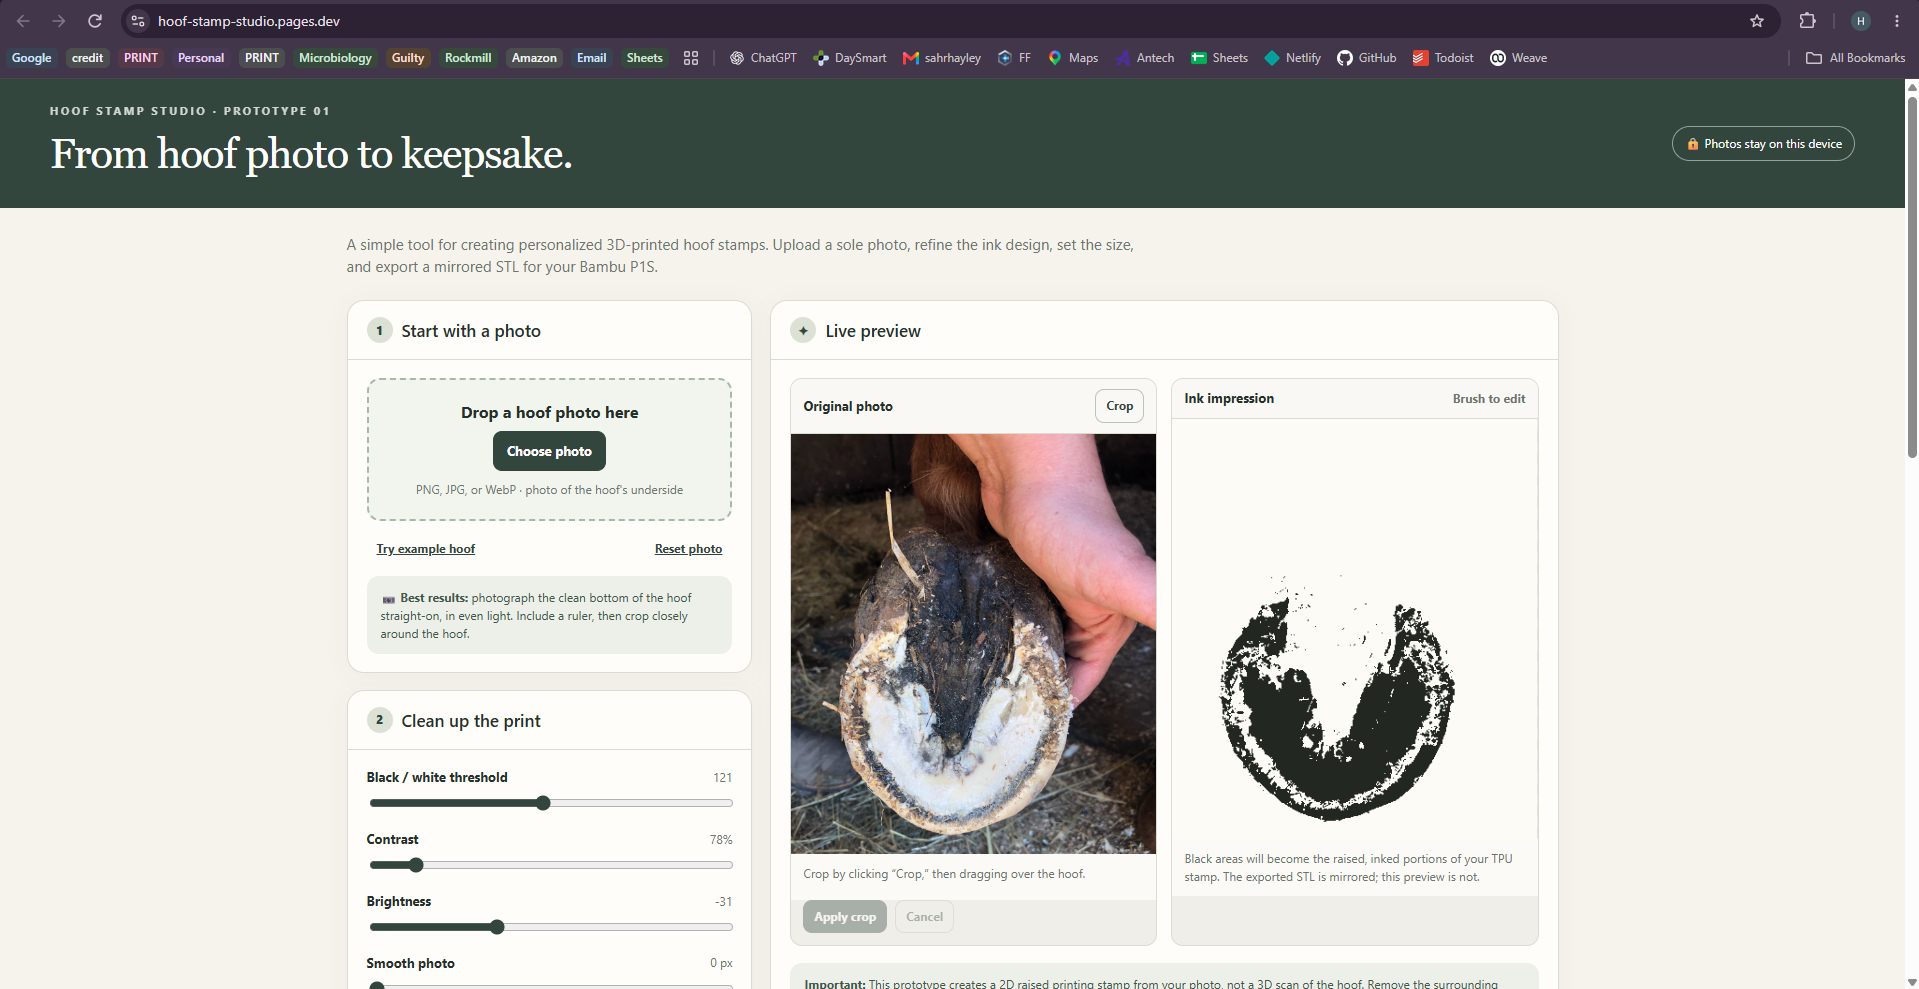Image resolution: width=1919 pixels, height=989 pixels.
Task: Open the ChatGPT bookmark
Action: (763, 58)
